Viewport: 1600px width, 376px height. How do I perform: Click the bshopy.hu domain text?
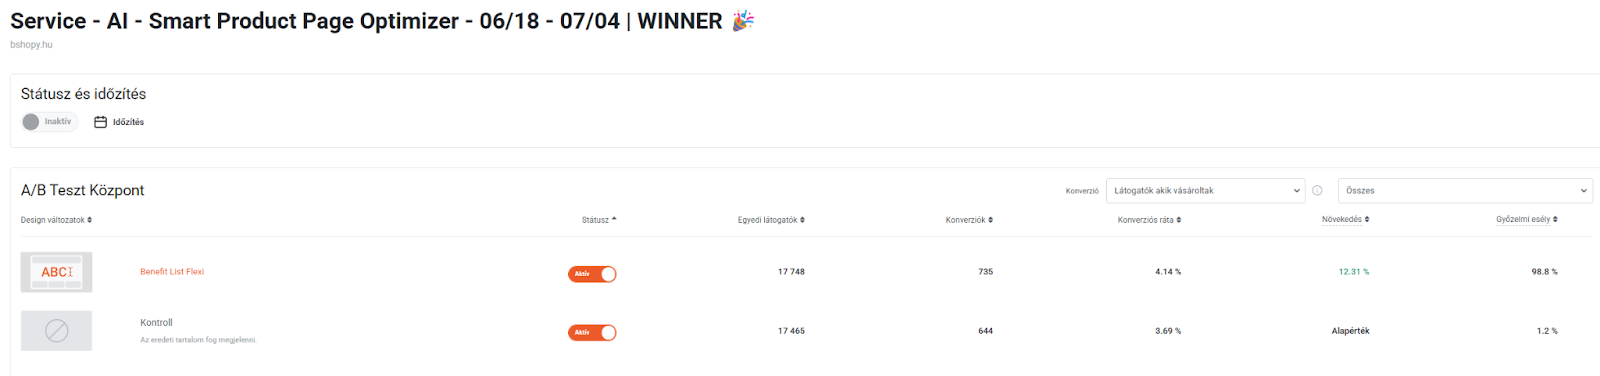[31, 45]
